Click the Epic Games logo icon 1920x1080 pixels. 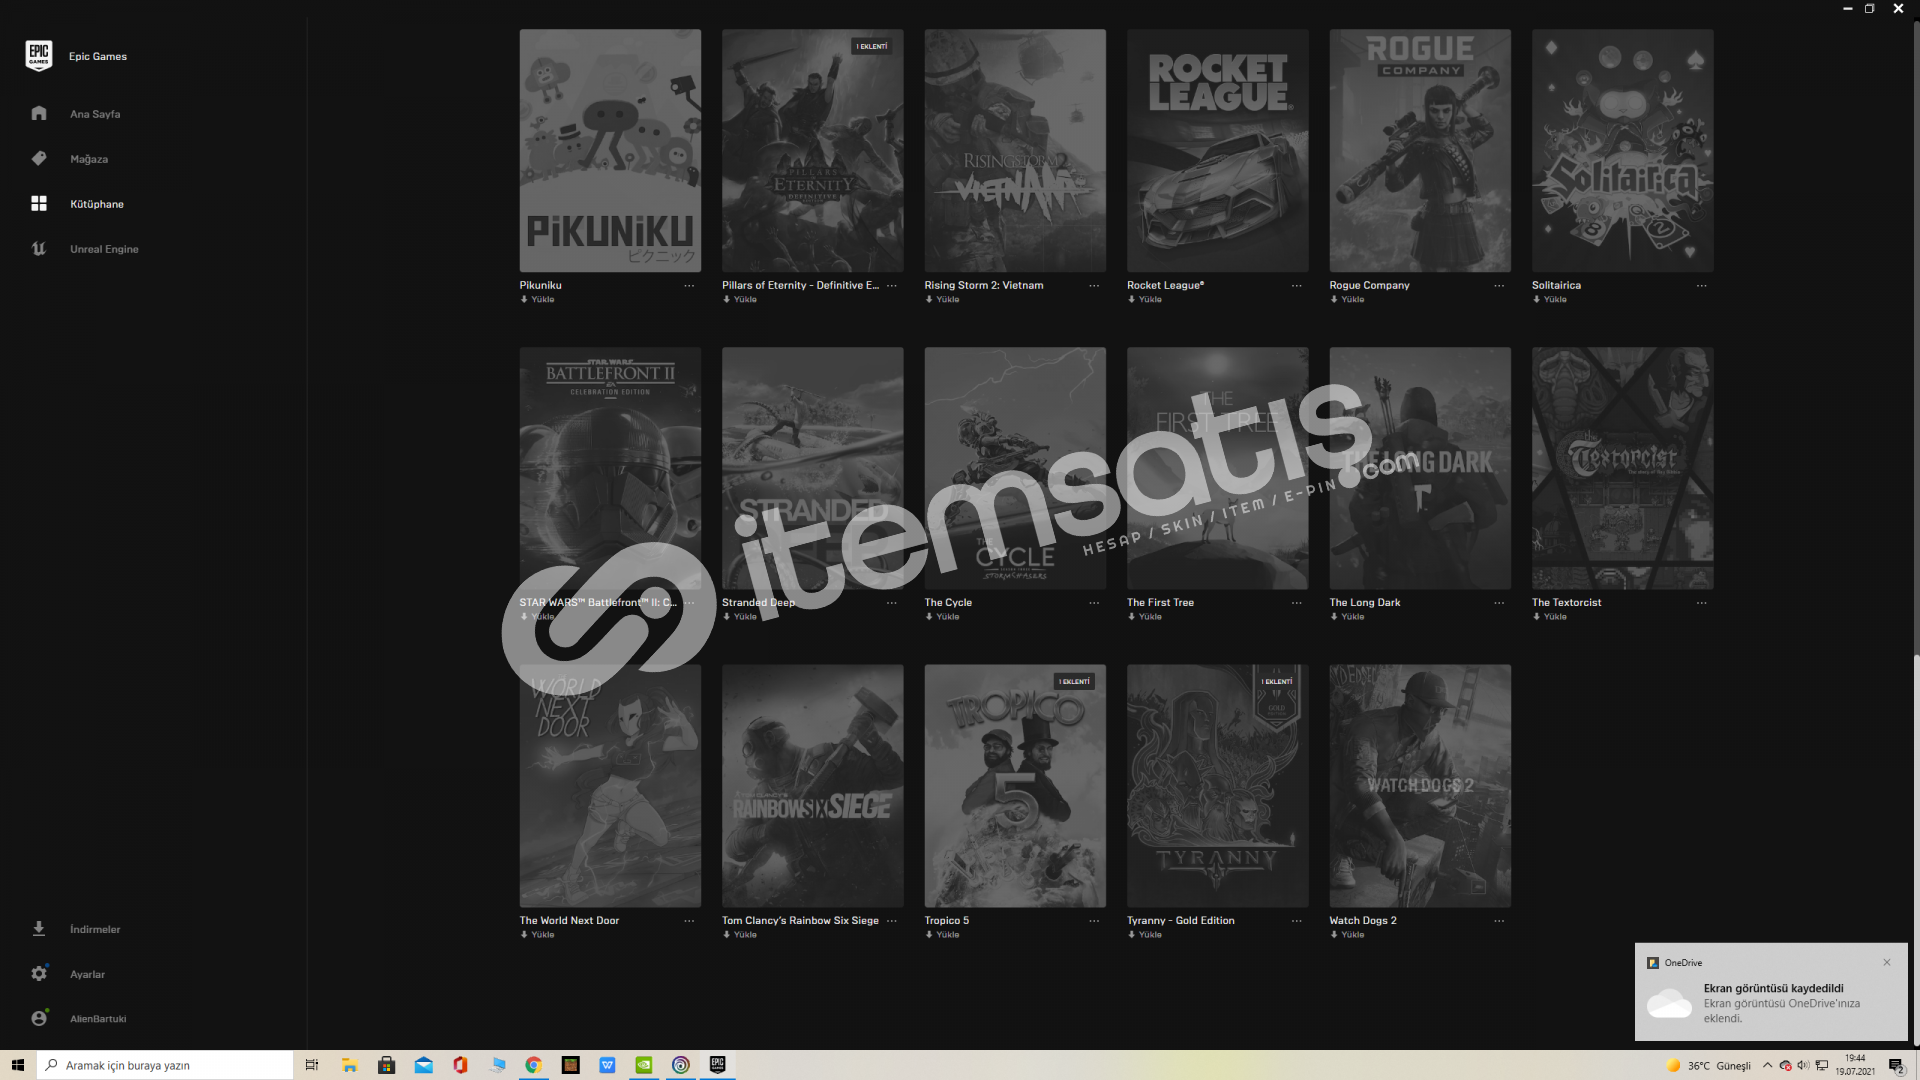(x=39, y=55)
